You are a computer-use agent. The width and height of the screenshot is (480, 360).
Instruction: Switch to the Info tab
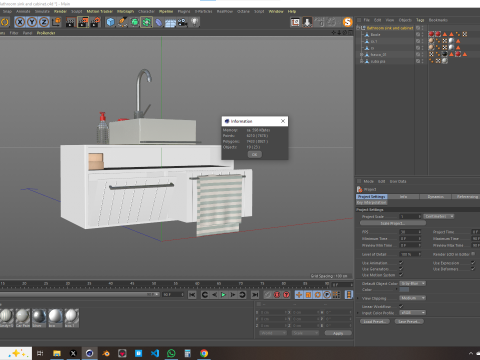(x=403, y=197)
